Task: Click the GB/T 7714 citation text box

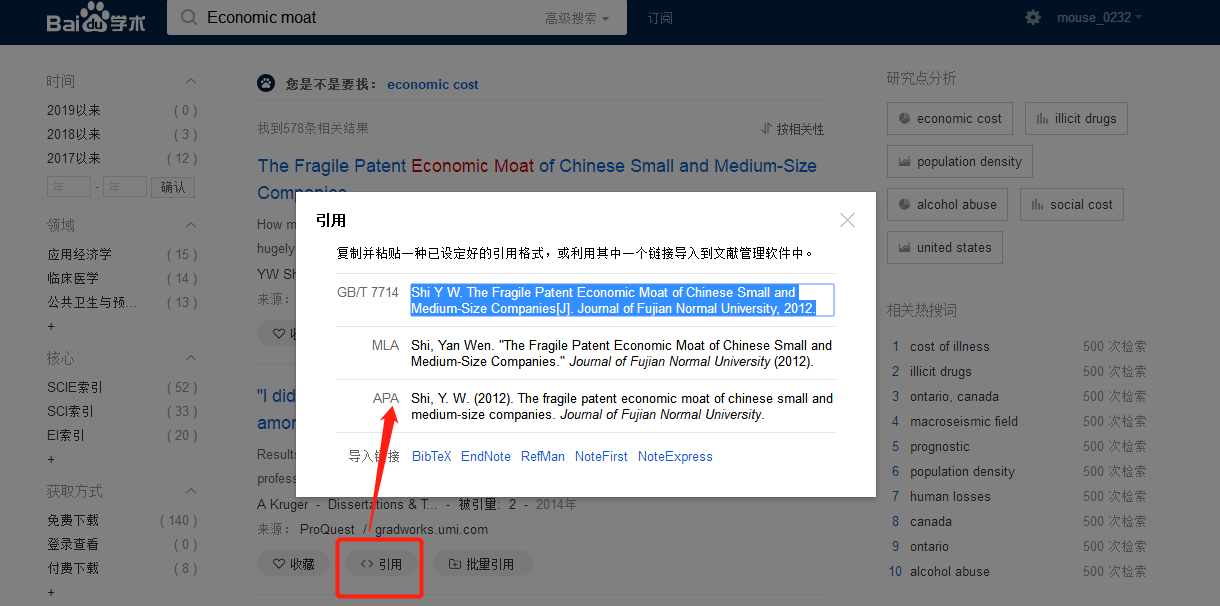Action: (621, 300)
